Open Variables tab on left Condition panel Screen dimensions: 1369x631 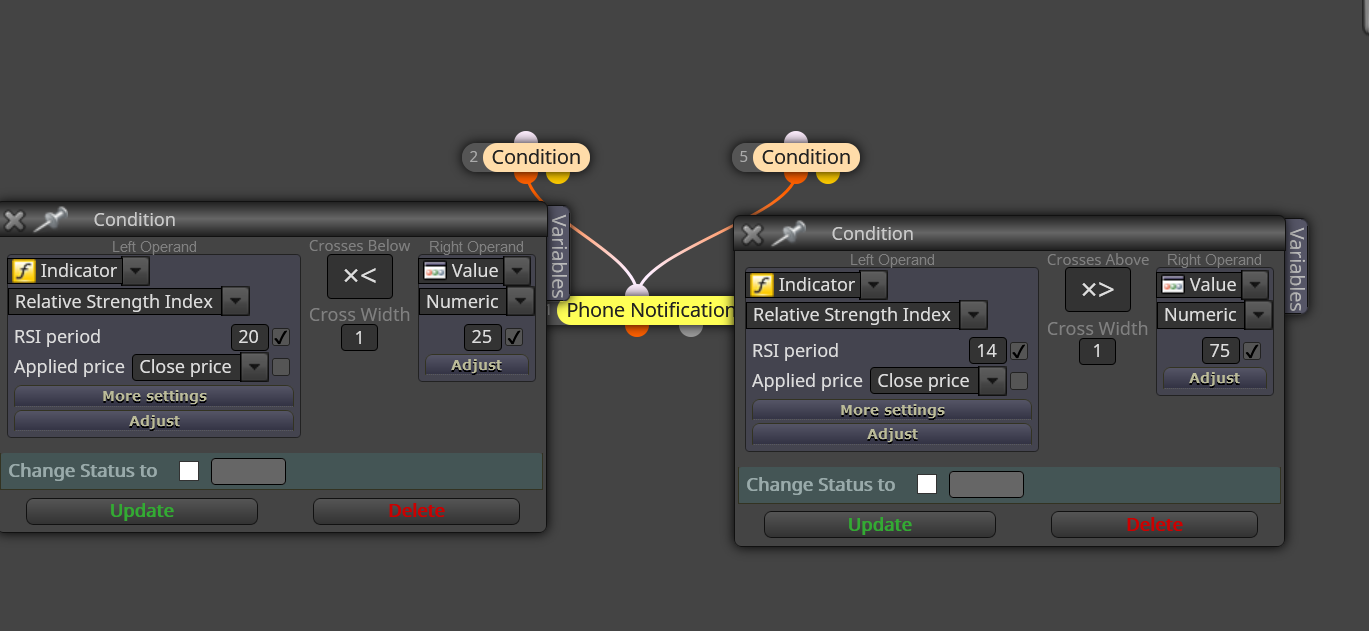(558, 253)
